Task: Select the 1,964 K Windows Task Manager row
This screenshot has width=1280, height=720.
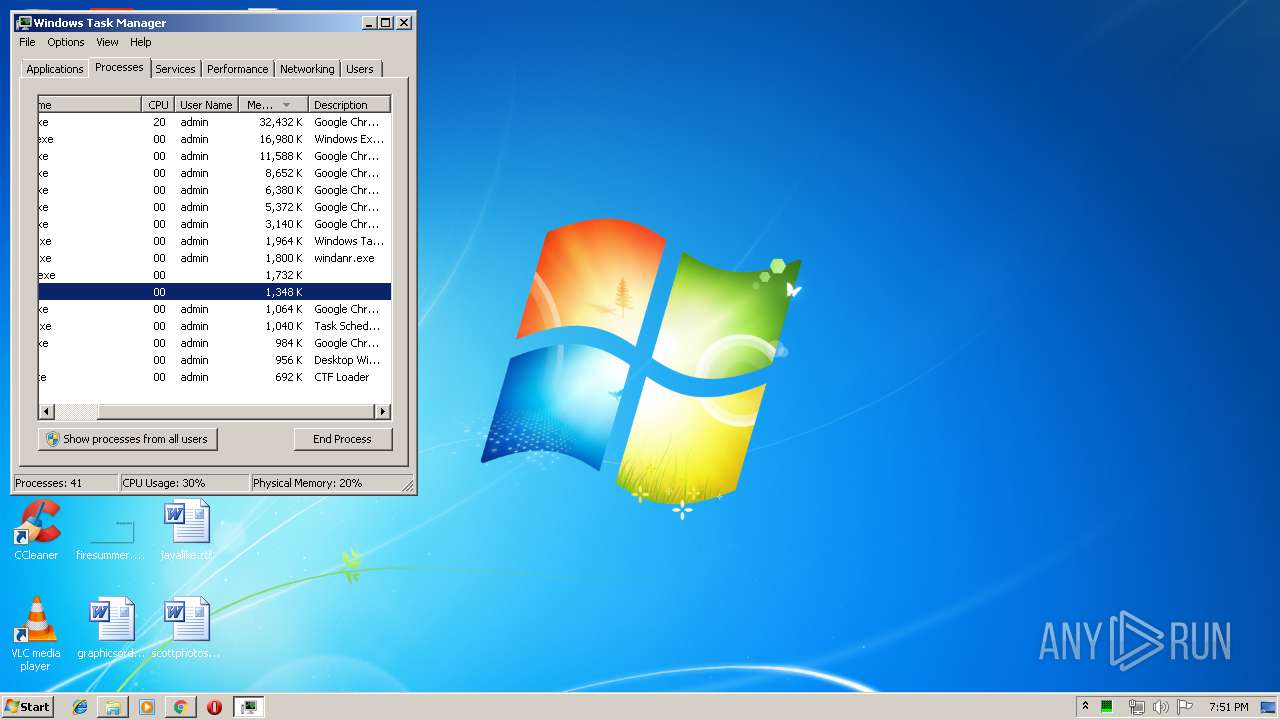Action: [x=214, y=241]
